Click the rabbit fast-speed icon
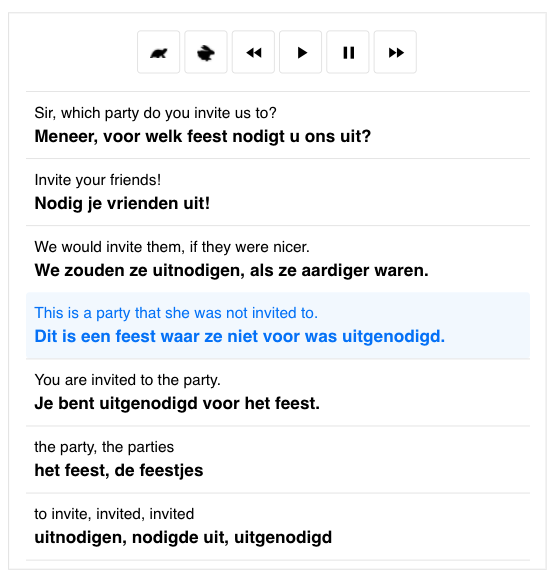The image size is (558, 581). pos(206,52)
